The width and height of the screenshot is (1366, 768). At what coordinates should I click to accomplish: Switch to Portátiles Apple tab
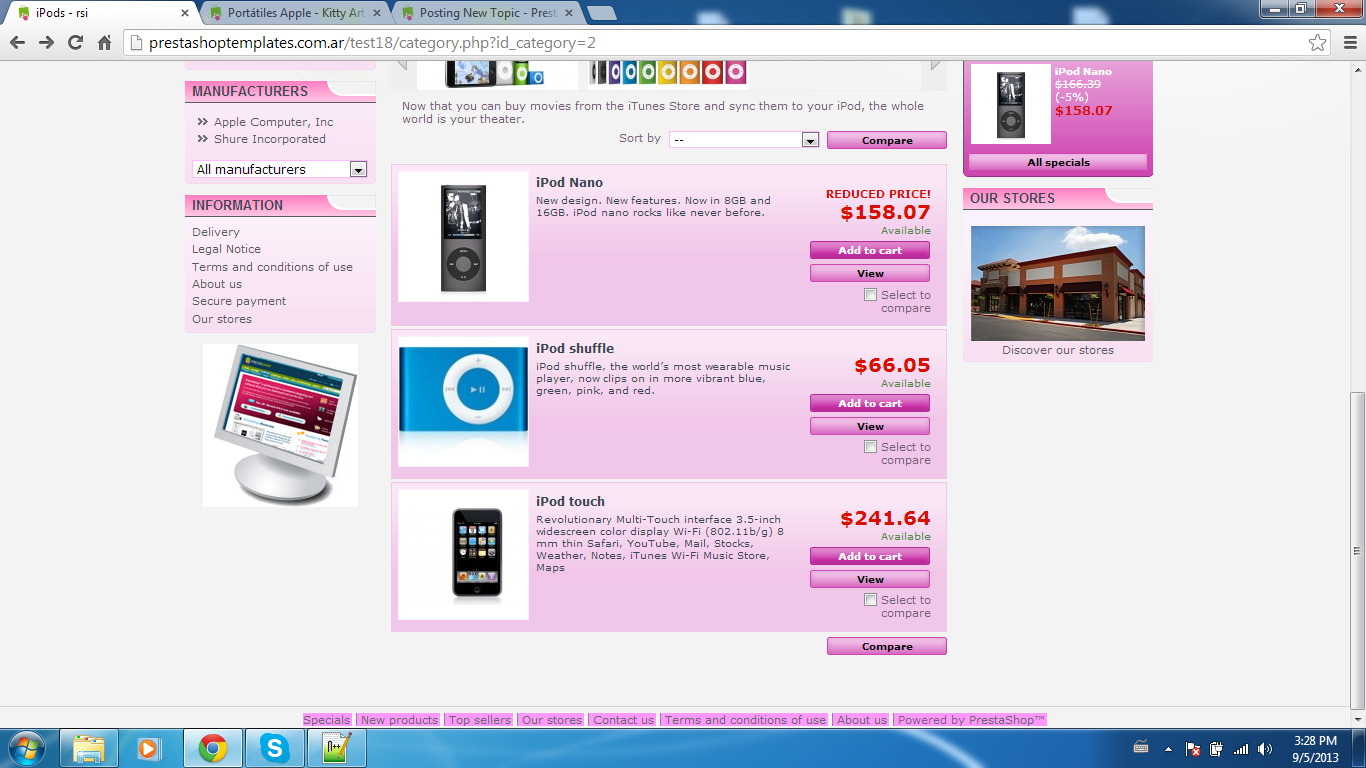294,13
